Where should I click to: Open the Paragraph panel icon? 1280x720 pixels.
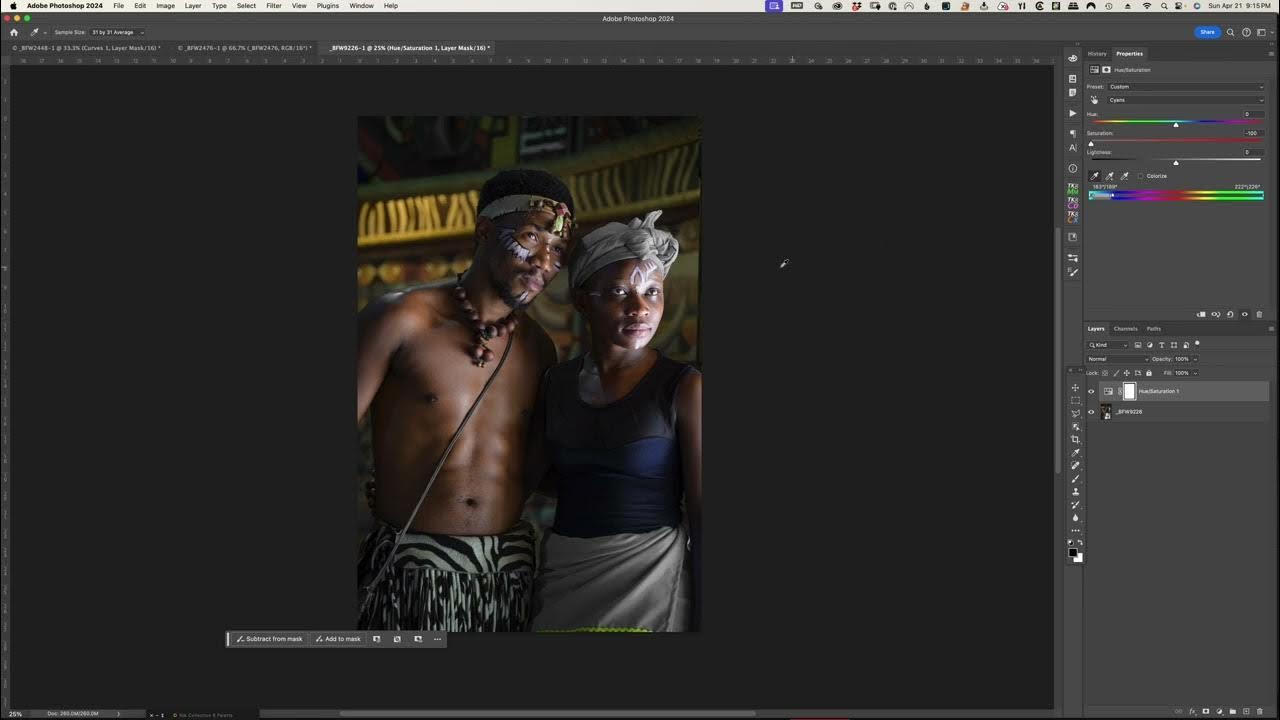[x=1072, y=133]
